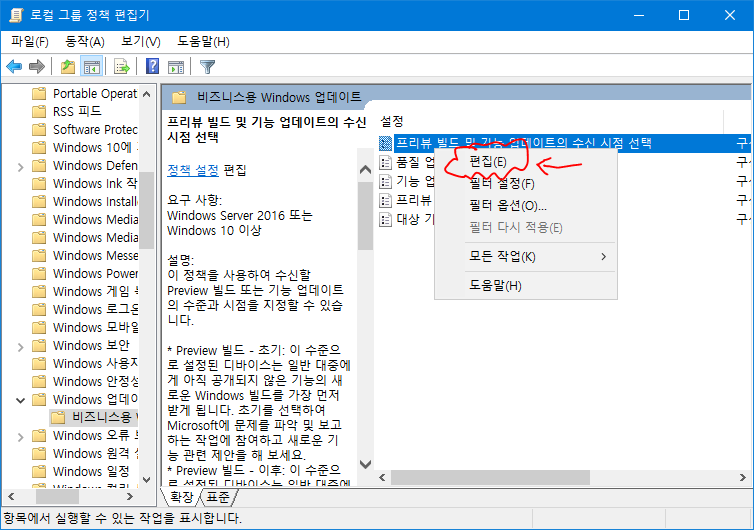Screen dimensions: 754x530
Task: Click the Forward arrow toolbar icon
Action: pos(37,66)
